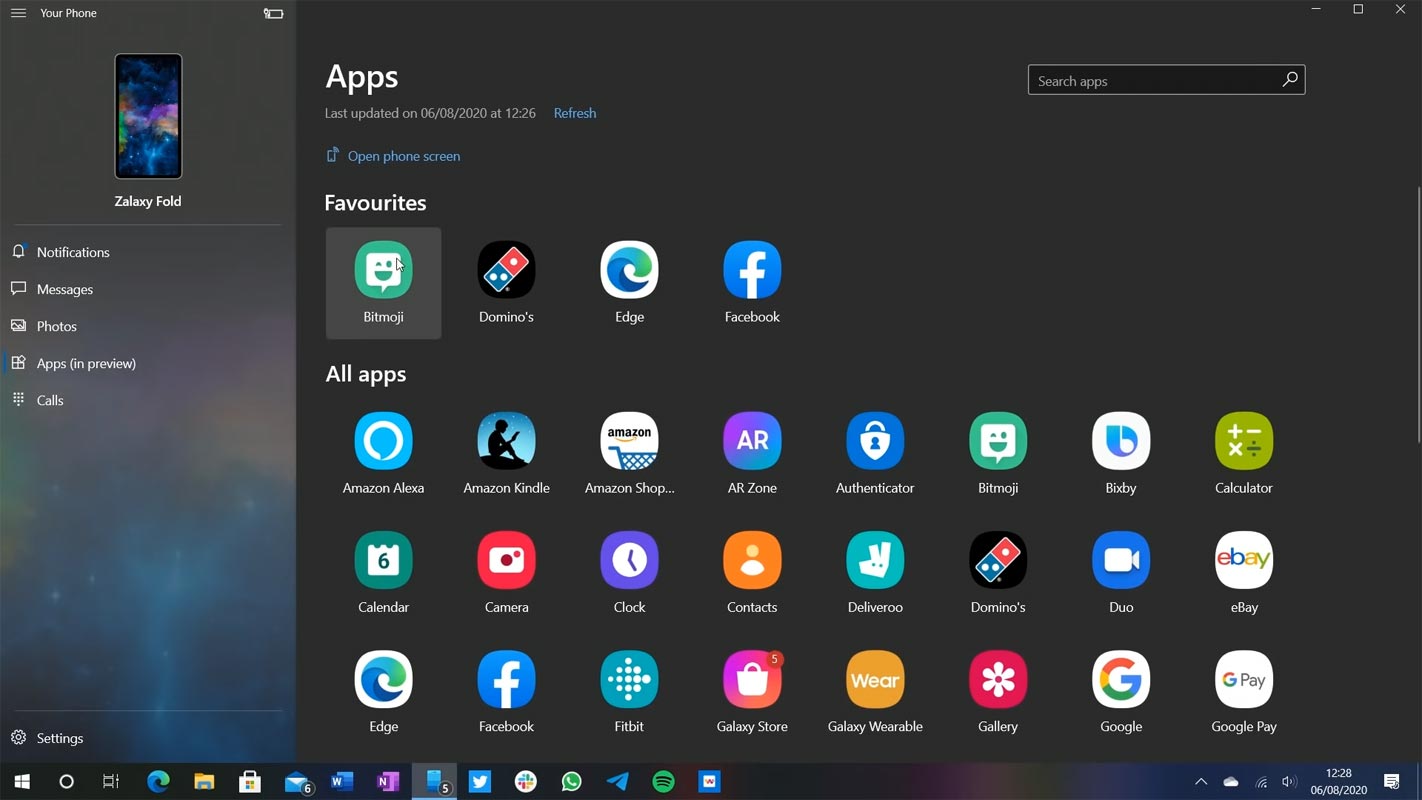Screen dimensions: 1422x800
Task: Click the Zalaxy Fold phone thumbnail
Action: (148, 116)
